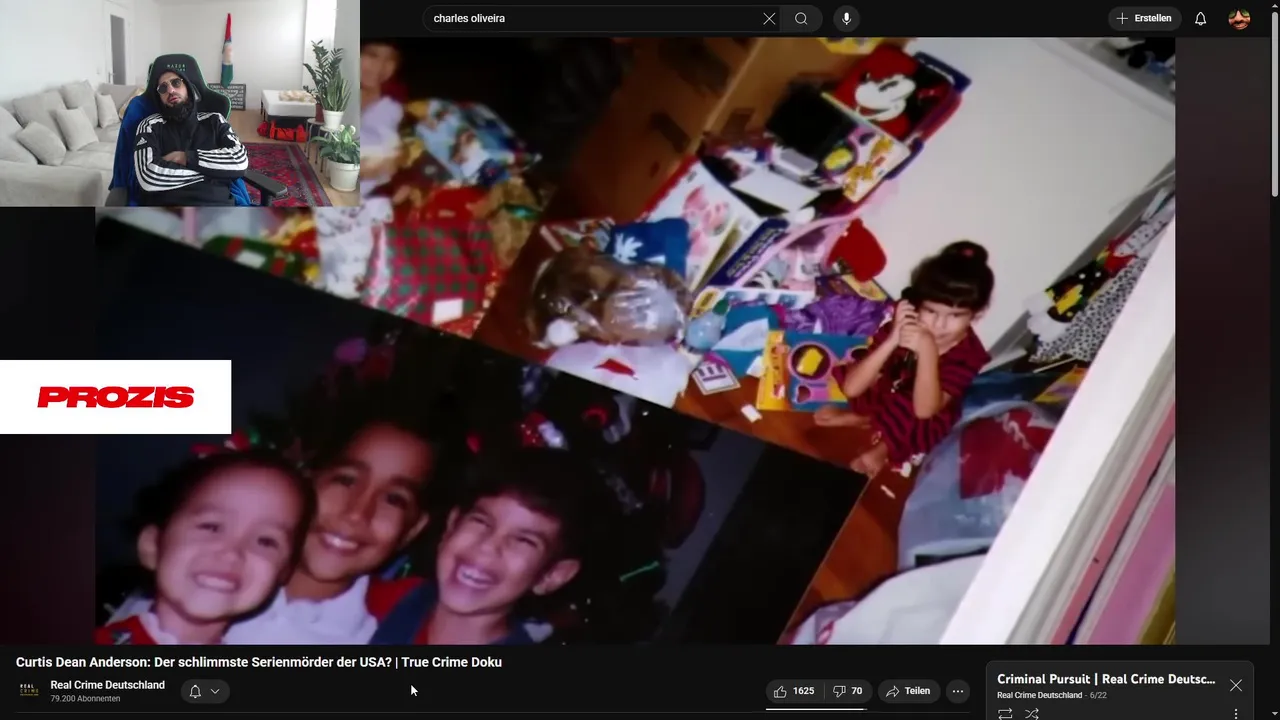Click the Prozis sponsor logo overlay
The width and height of the screenshot is (1280, 720).
click(x=115, y=397)
